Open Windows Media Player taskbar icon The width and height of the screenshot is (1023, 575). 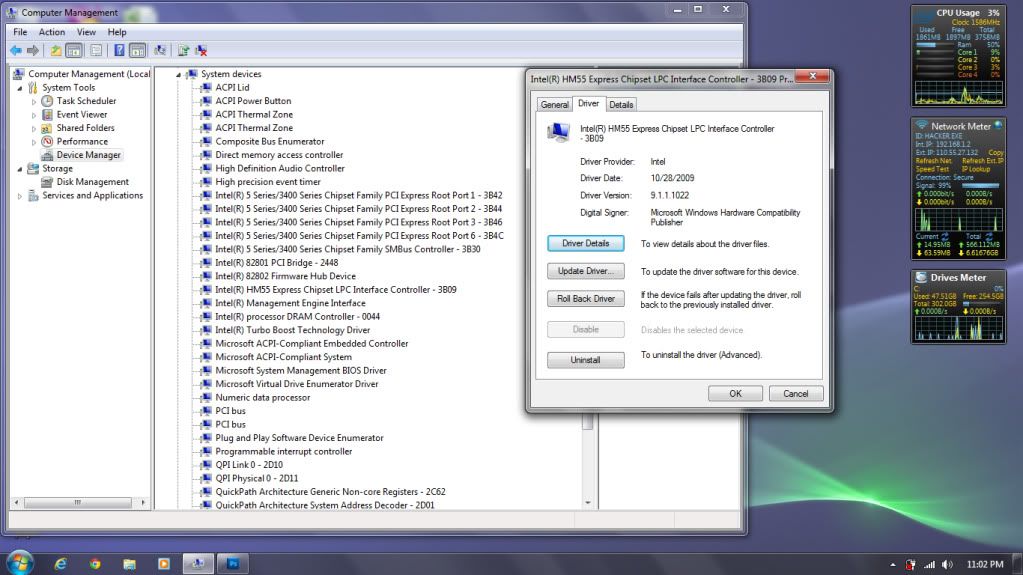coord(164,563)
